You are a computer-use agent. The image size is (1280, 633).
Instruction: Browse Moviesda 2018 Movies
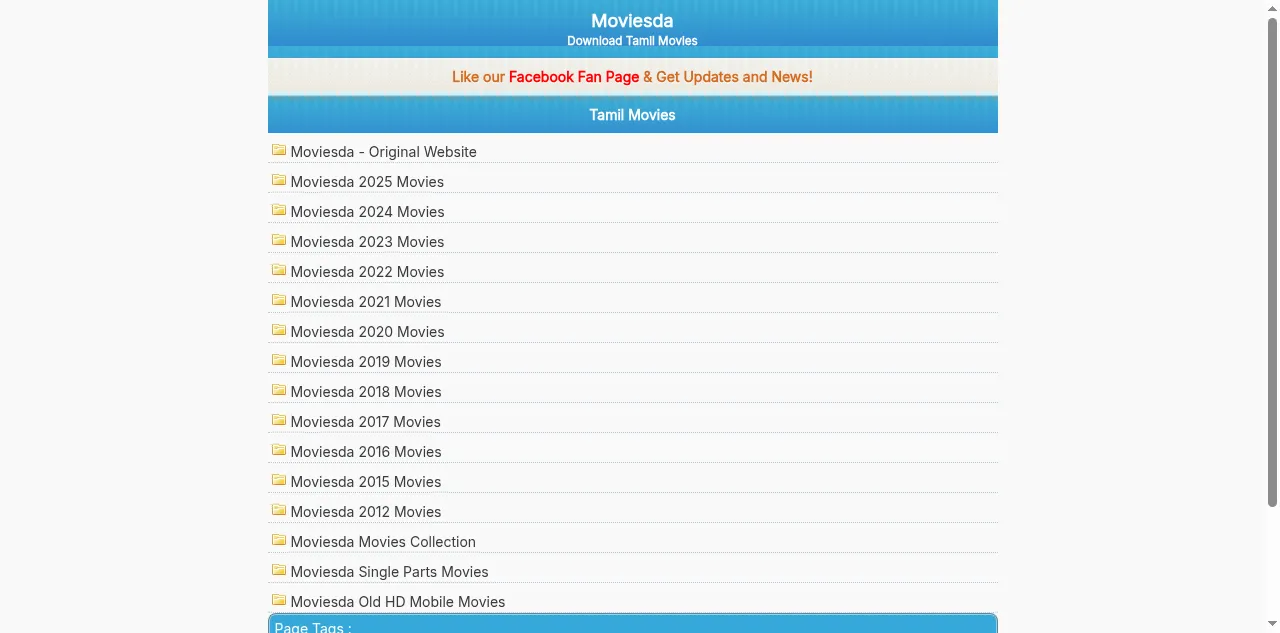366,392
